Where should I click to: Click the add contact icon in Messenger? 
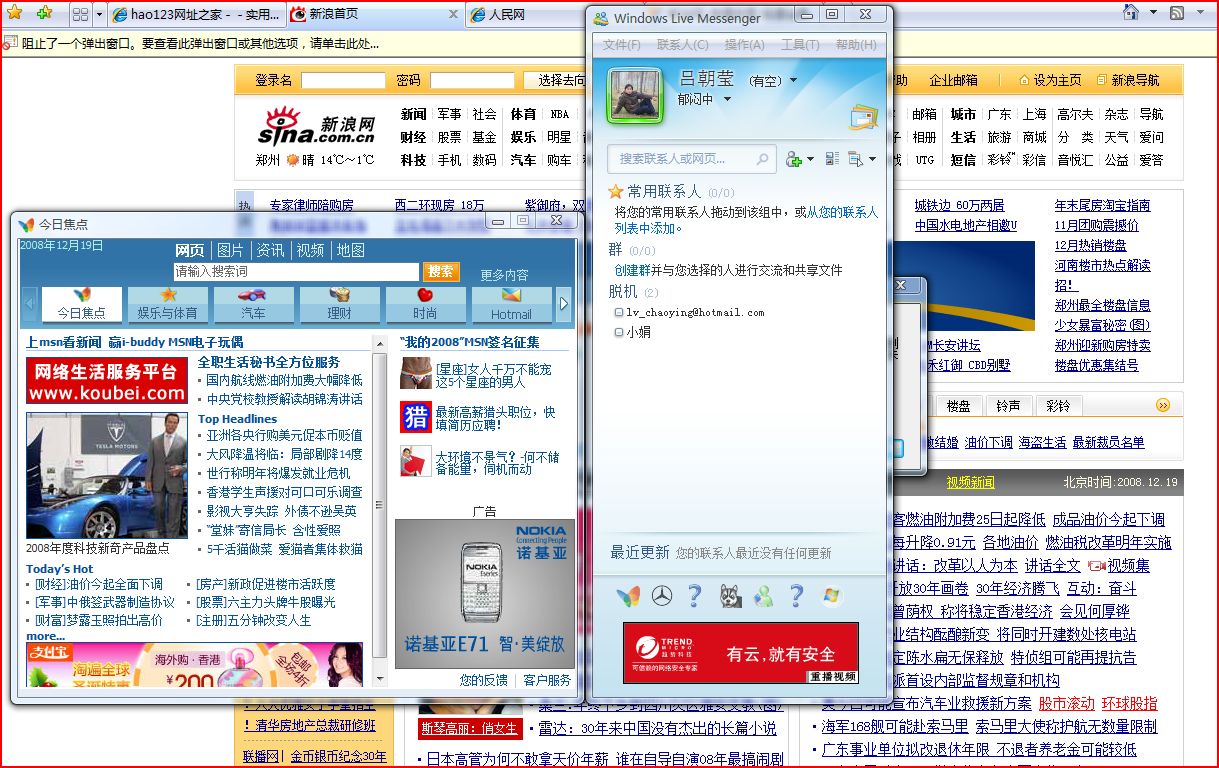pyautogui.click(x=794, y=159)
